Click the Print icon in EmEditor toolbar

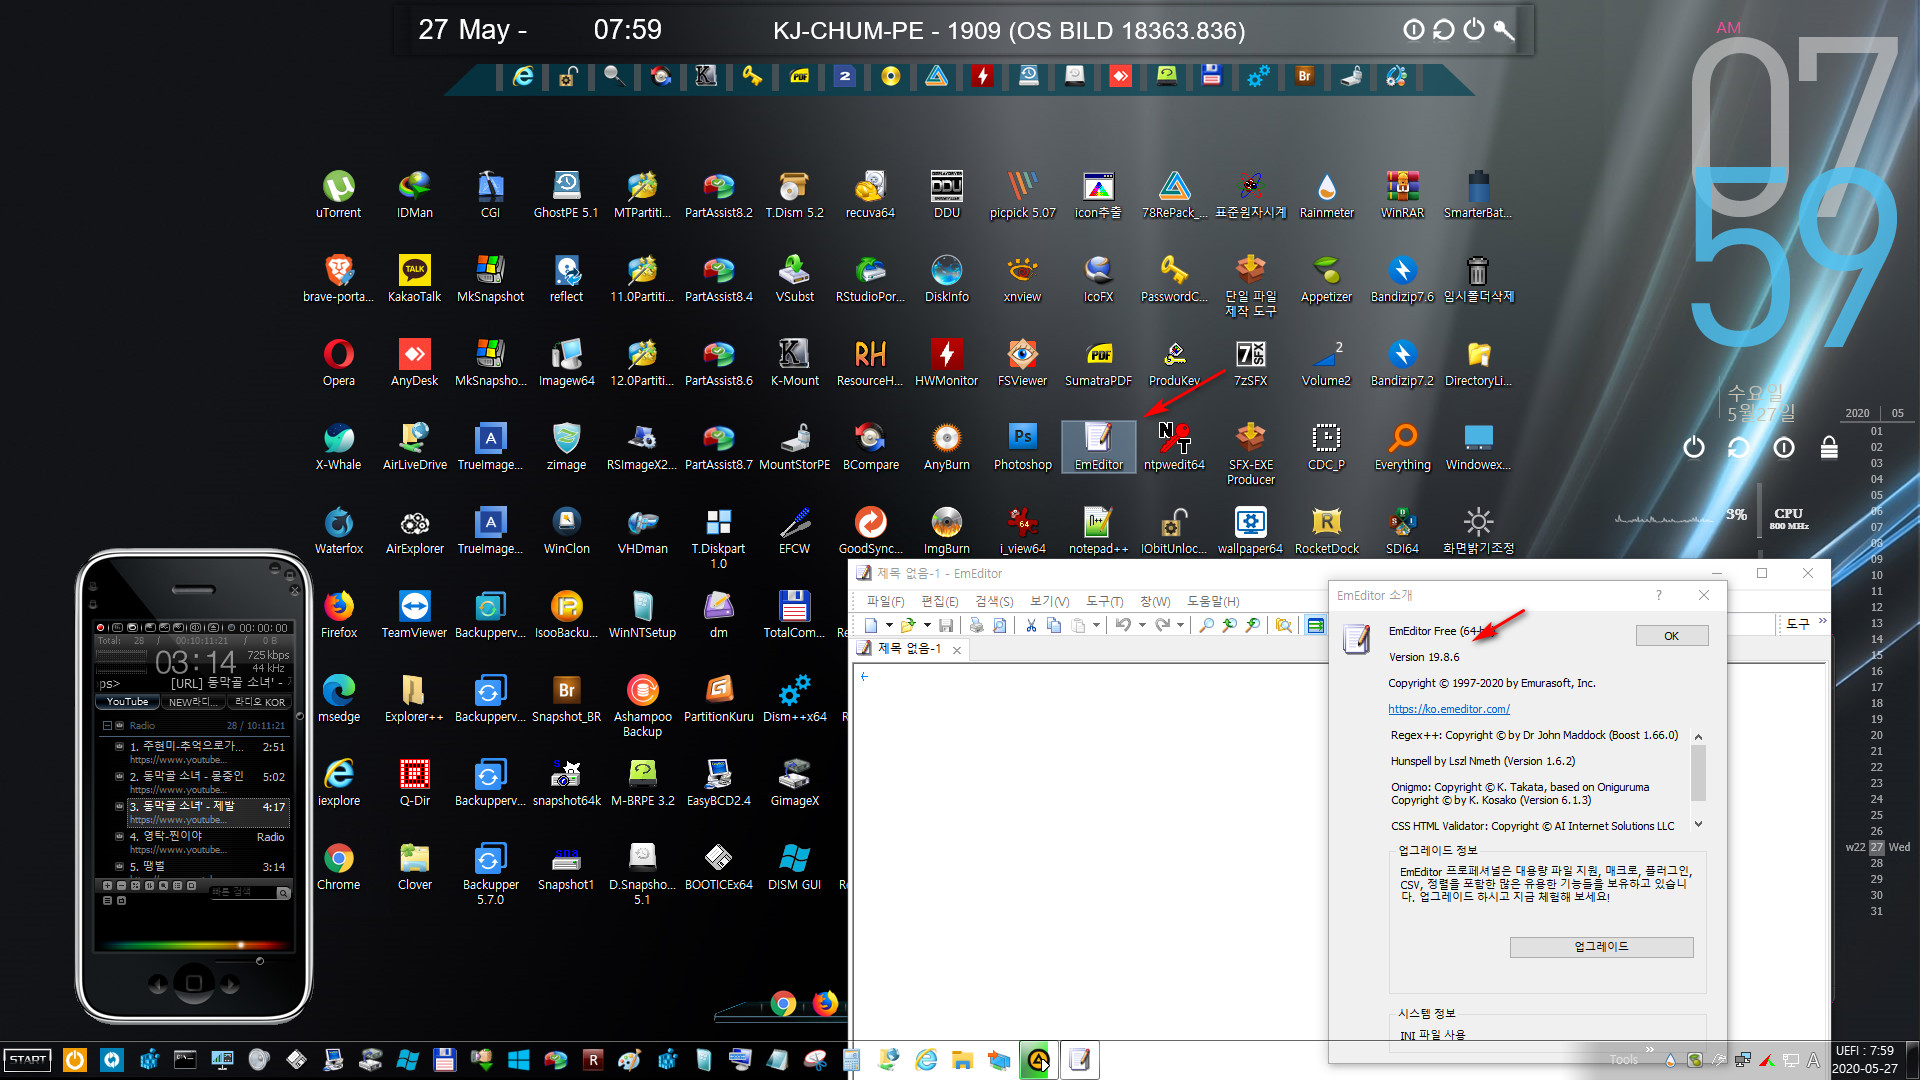[x=977, y=625]
